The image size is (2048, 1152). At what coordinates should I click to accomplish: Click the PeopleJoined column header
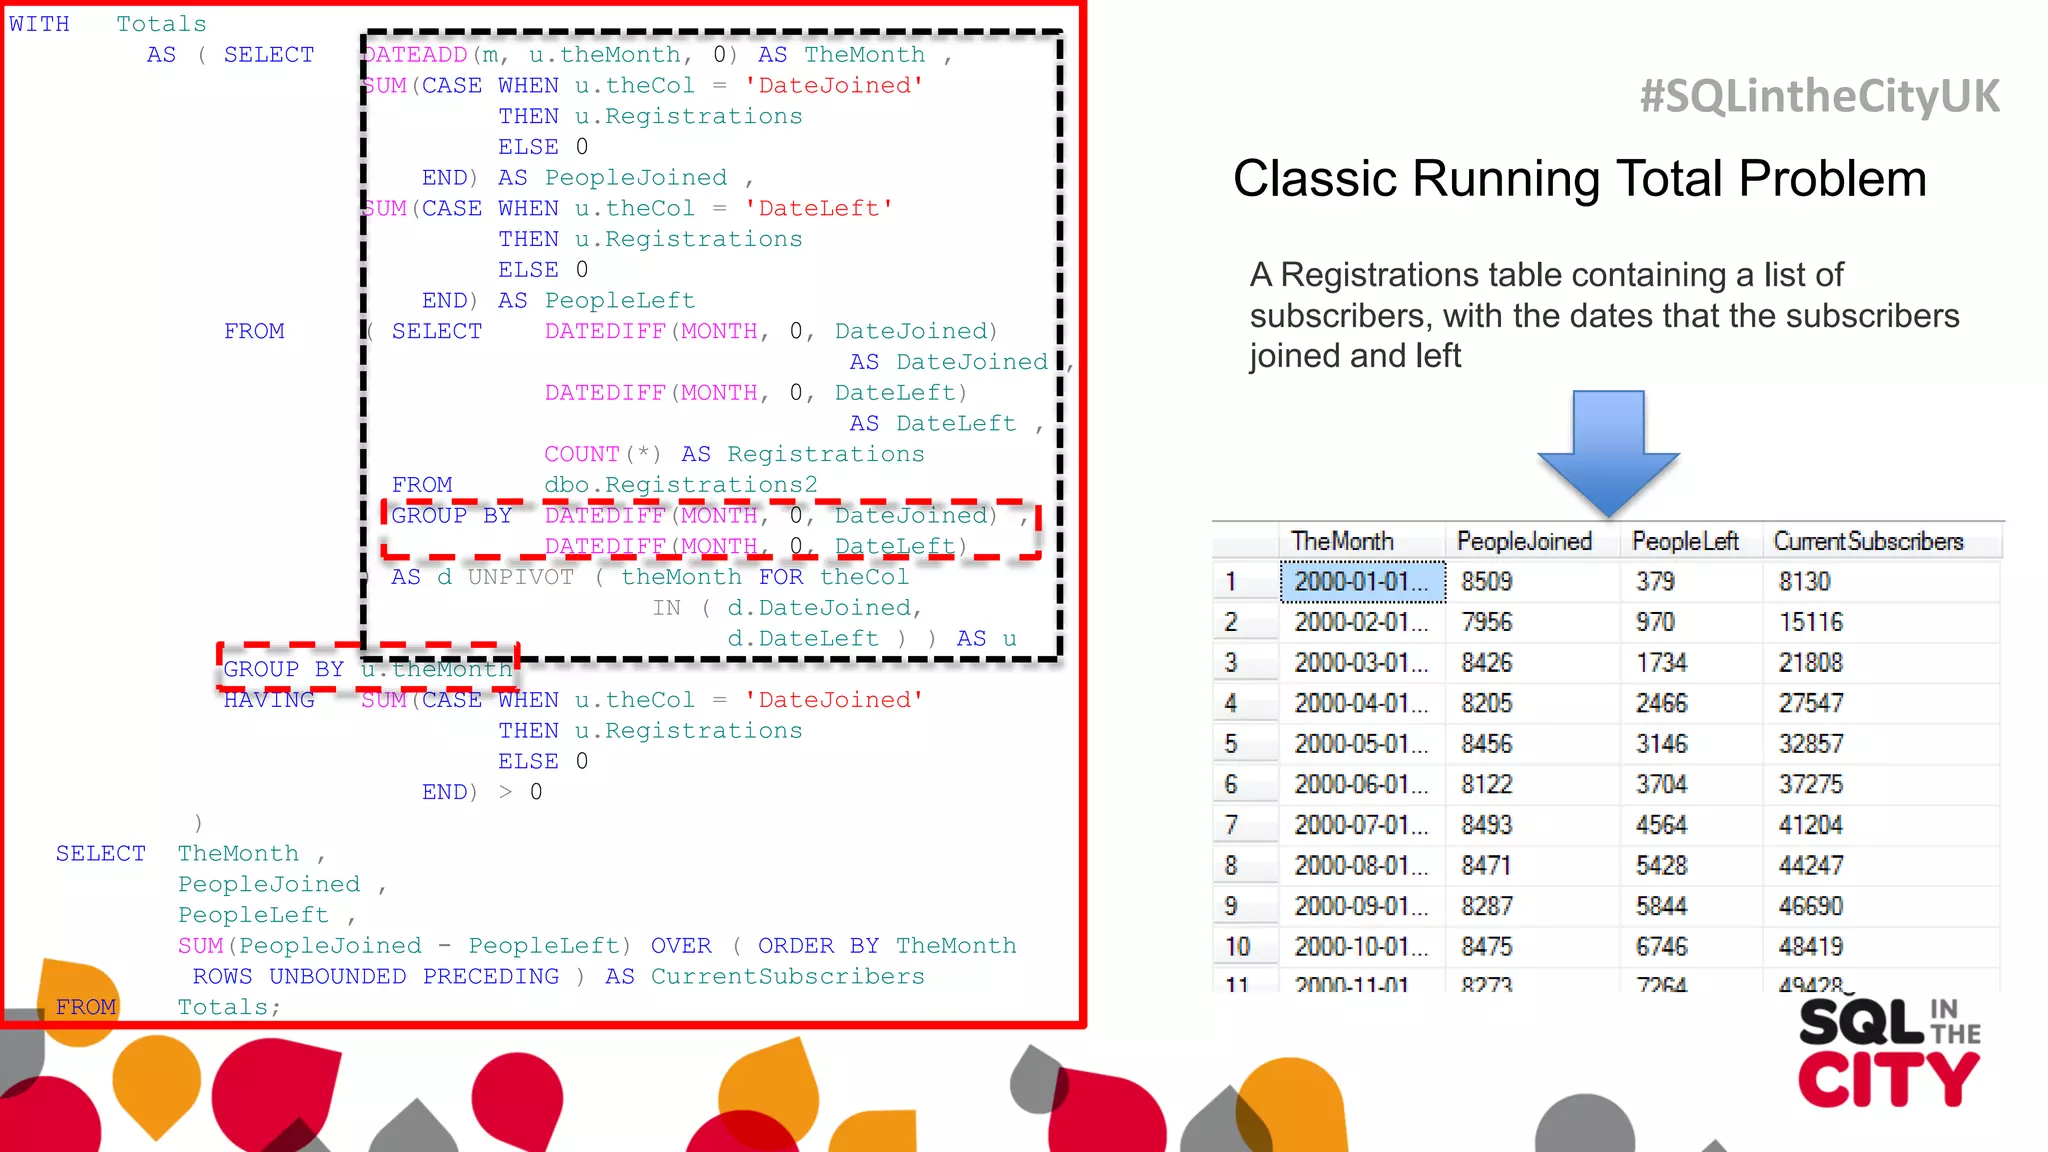click(1531, 541)
